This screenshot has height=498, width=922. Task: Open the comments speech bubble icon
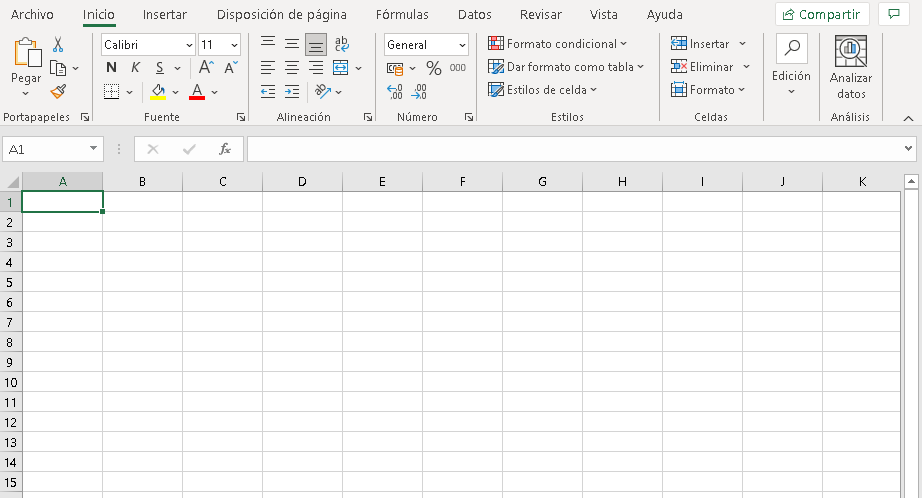click(x=894, y=14)
